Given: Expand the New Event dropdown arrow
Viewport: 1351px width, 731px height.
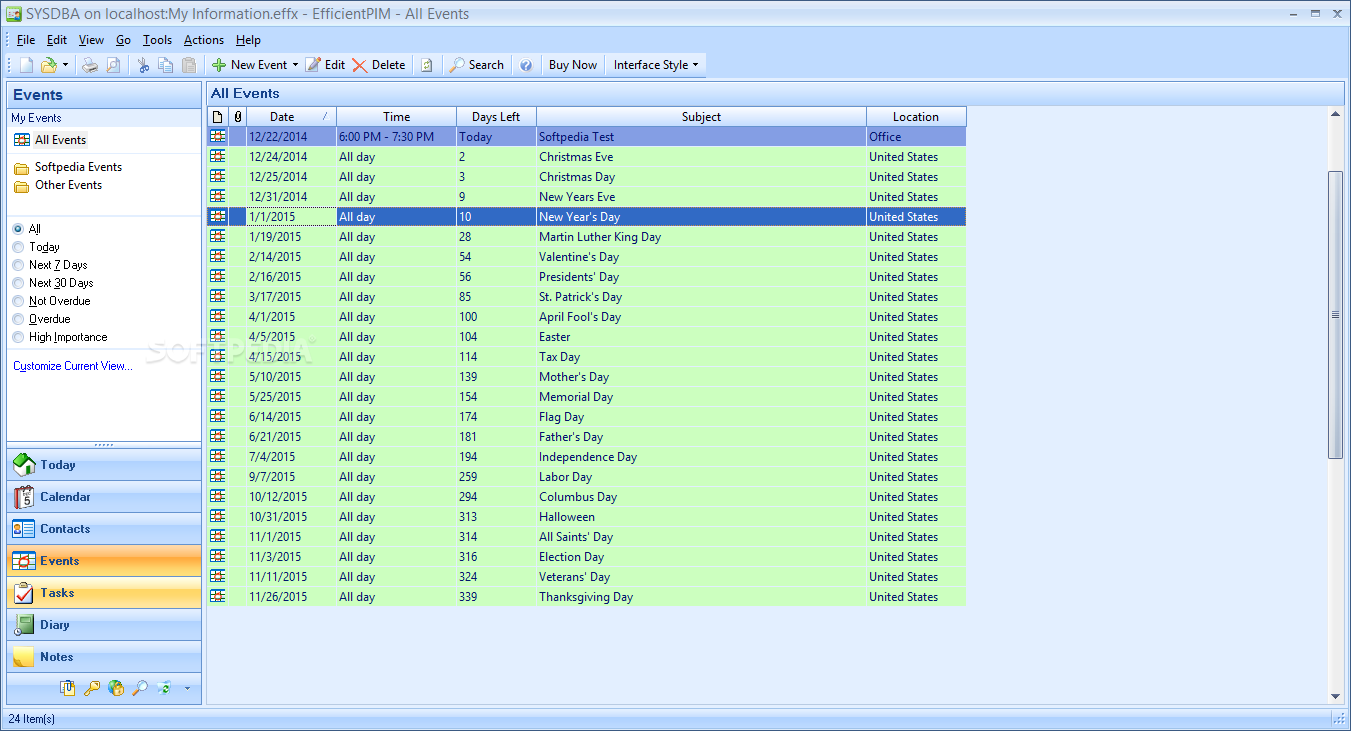Looking at the screenshot, I should 295,65.
